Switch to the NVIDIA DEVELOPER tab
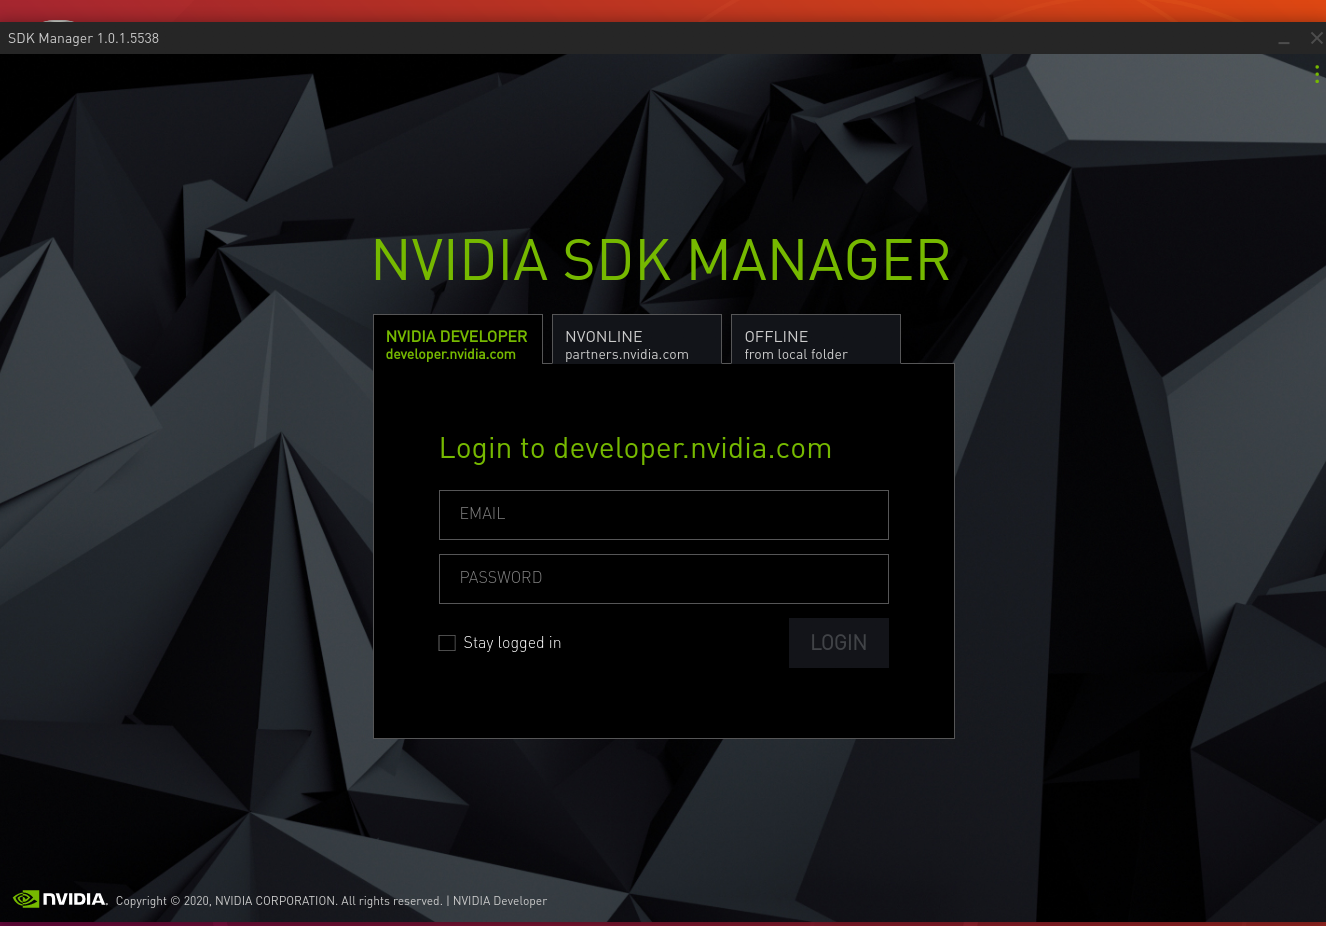Viewport: 1326px width, 926px height. 458,340
